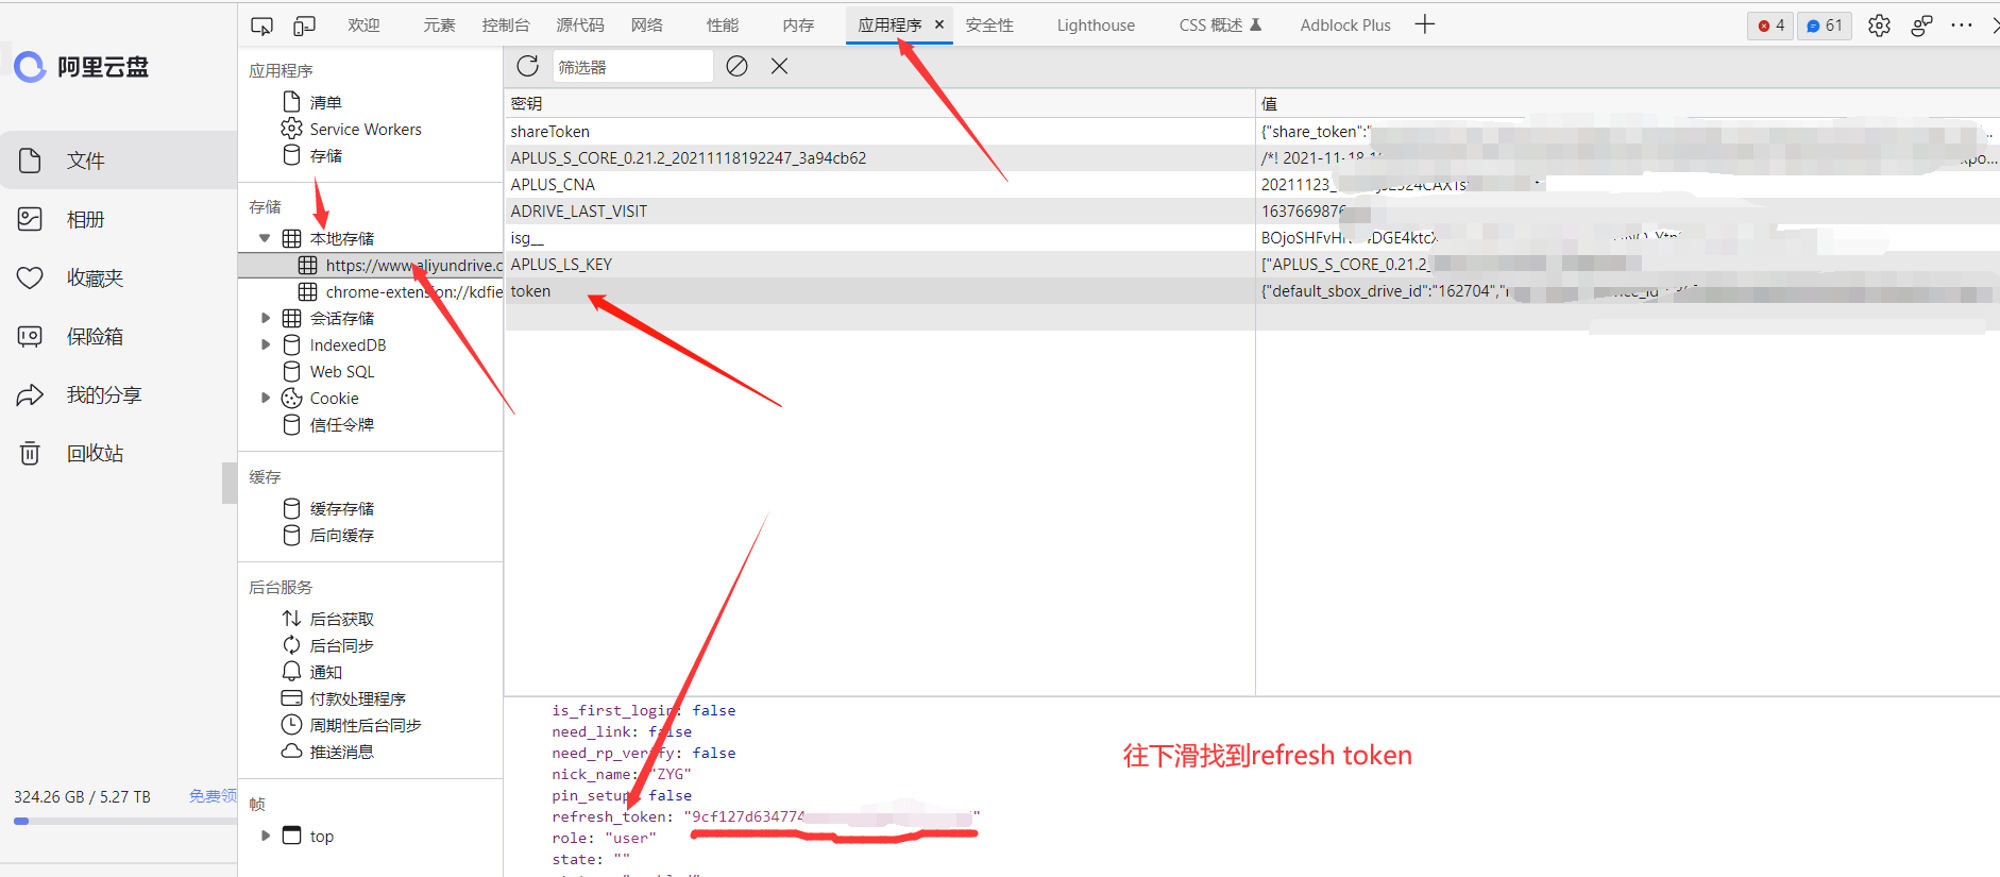Toggle the device emulation icon
The image size is (2000, 877).
pos(304,26)
